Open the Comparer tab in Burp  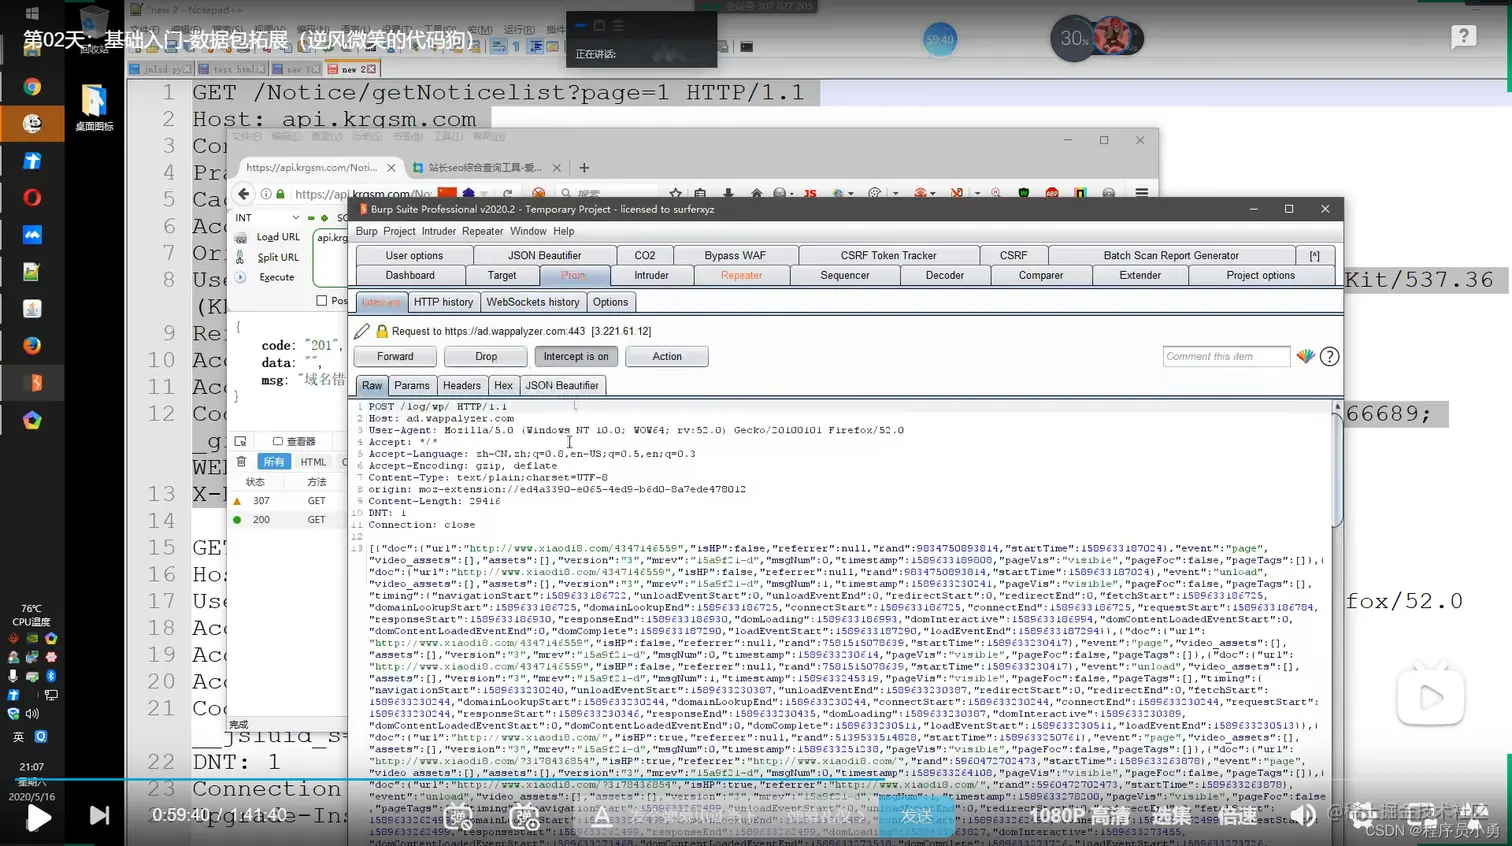(1041, 276)
